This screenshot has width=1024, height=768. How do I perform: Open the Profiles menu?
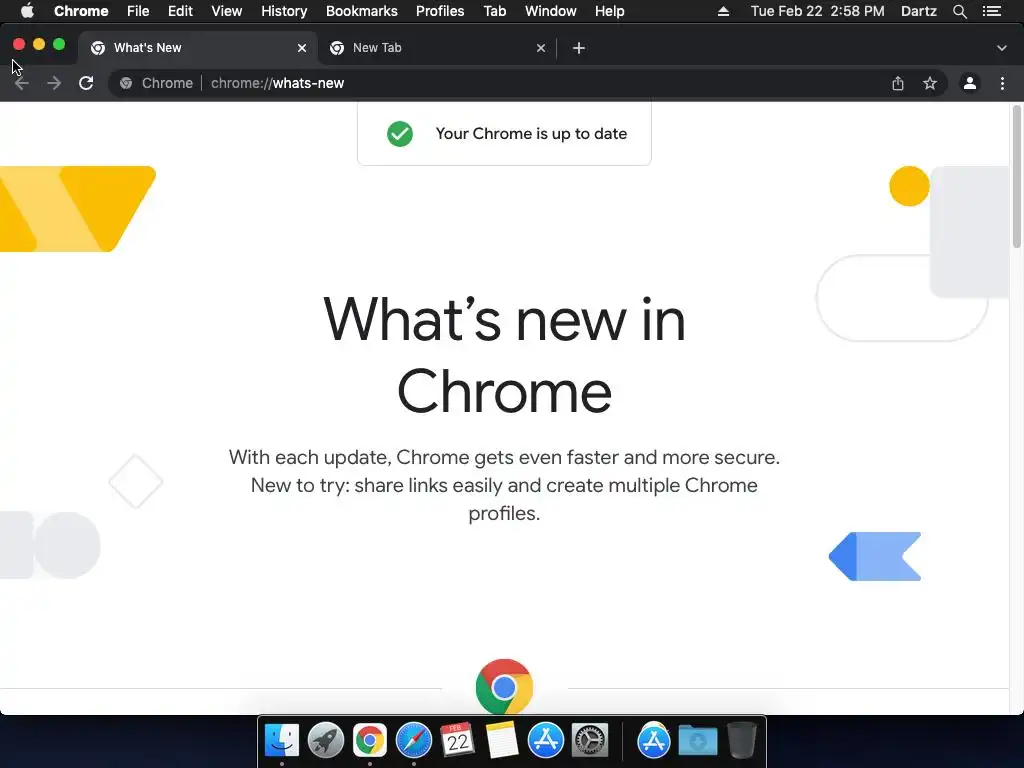pyautogui.click(x=440, y=11)
